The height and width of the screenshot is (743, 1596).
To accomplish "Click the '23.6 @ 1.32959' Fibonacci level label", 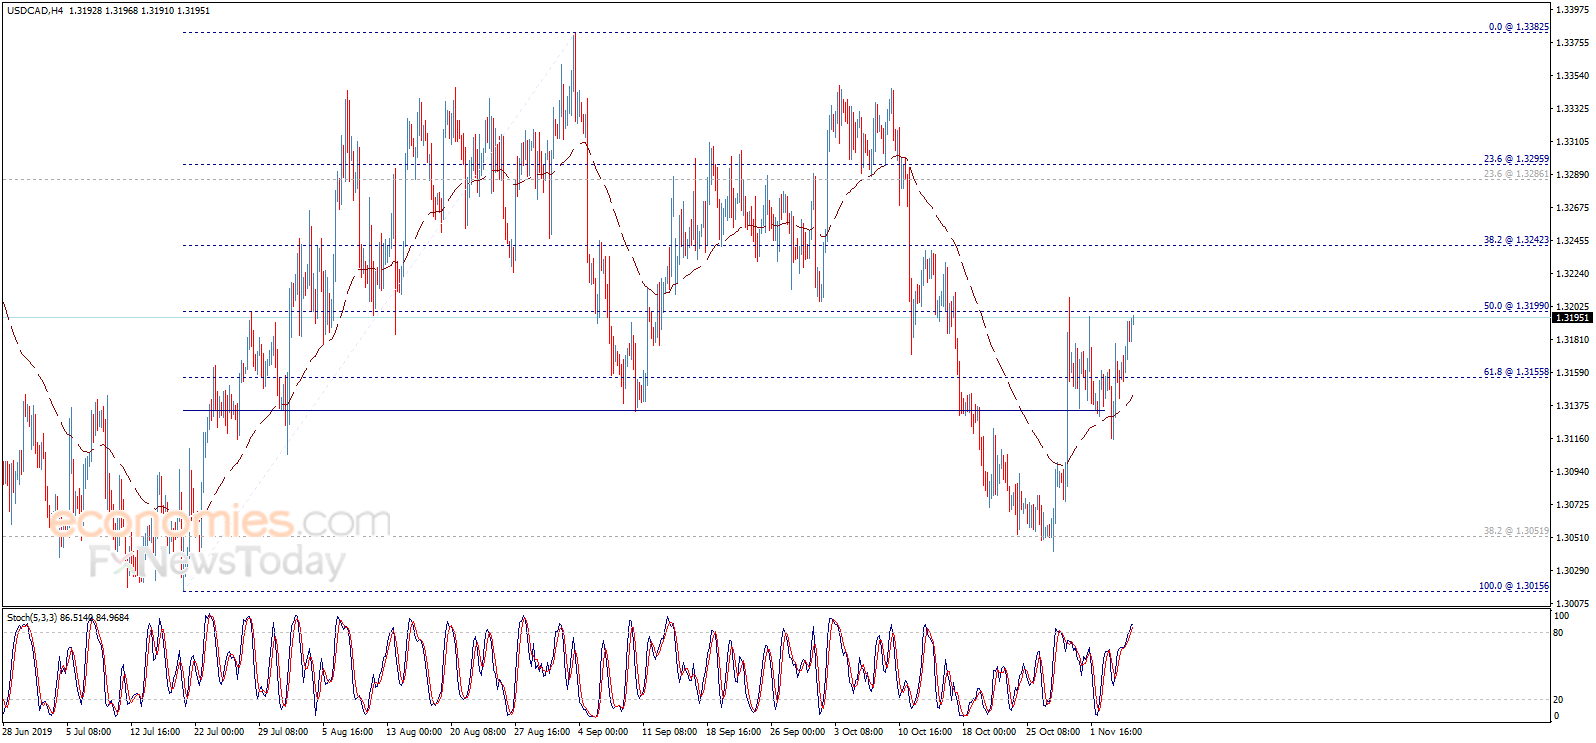I will (1517, 159).
